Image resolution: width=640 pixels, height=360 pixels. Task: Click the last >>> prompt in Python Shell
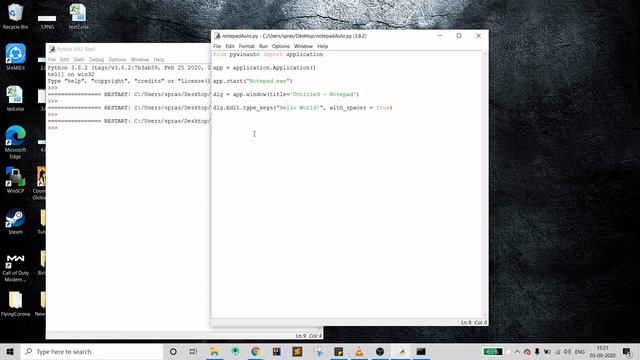coord(53,128)
